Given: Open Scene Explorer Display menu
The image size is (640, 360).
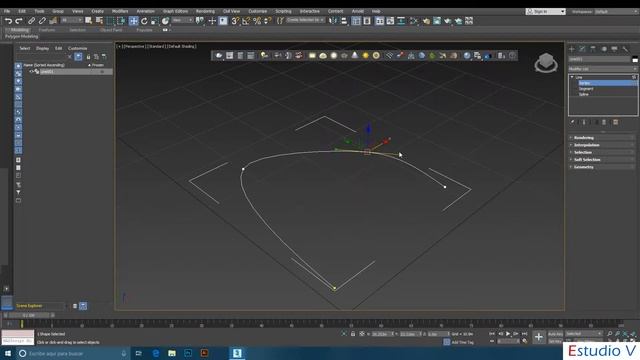Looking at the screenshot, I should 42,48.
